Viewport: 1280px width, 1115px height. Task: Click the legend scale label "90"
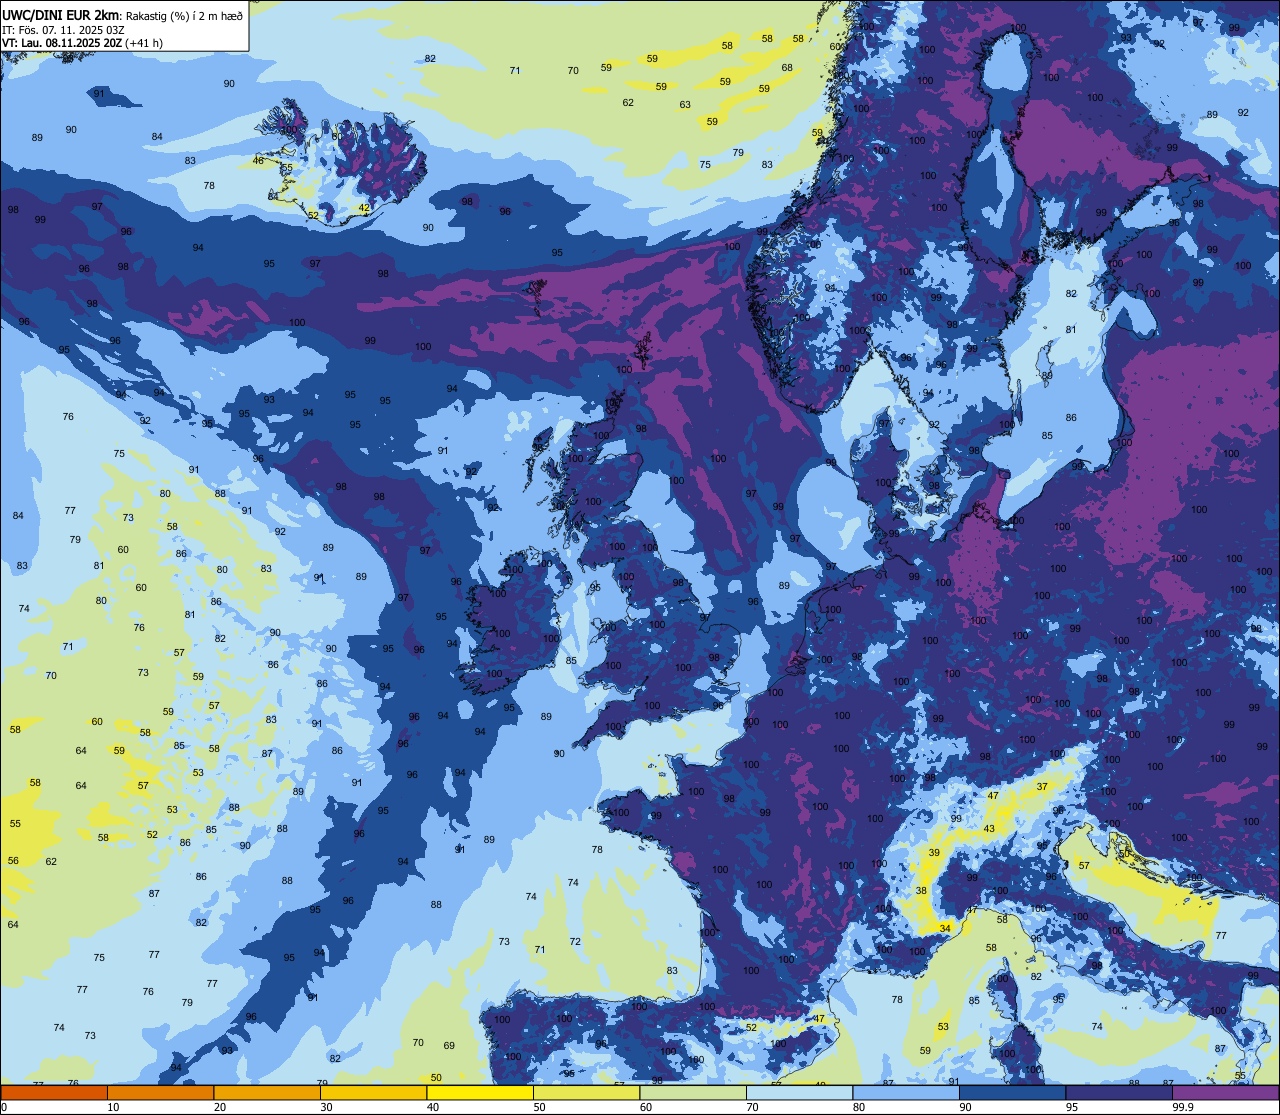tap(965, 1107)
